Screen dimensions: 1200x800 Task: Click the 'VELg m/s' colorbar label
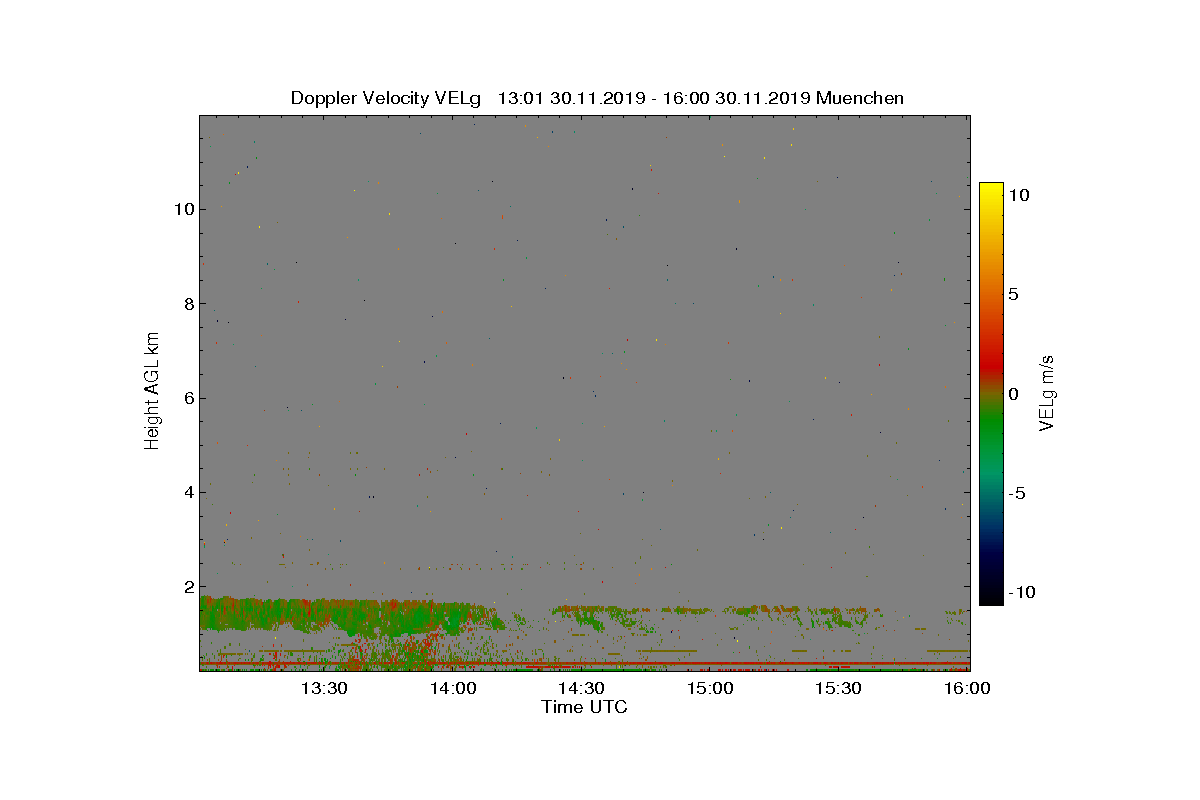(1048, 392)
